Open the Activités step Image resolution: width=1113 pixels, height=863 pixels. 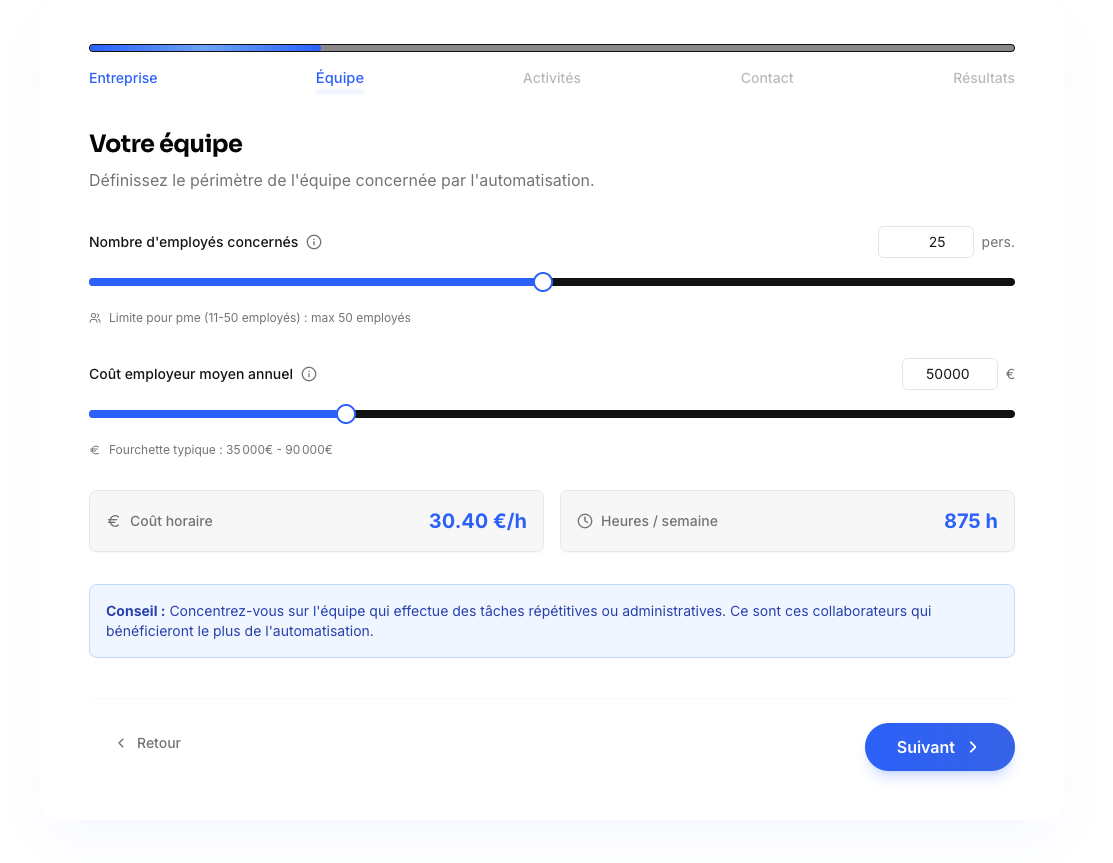pos(552,78)
